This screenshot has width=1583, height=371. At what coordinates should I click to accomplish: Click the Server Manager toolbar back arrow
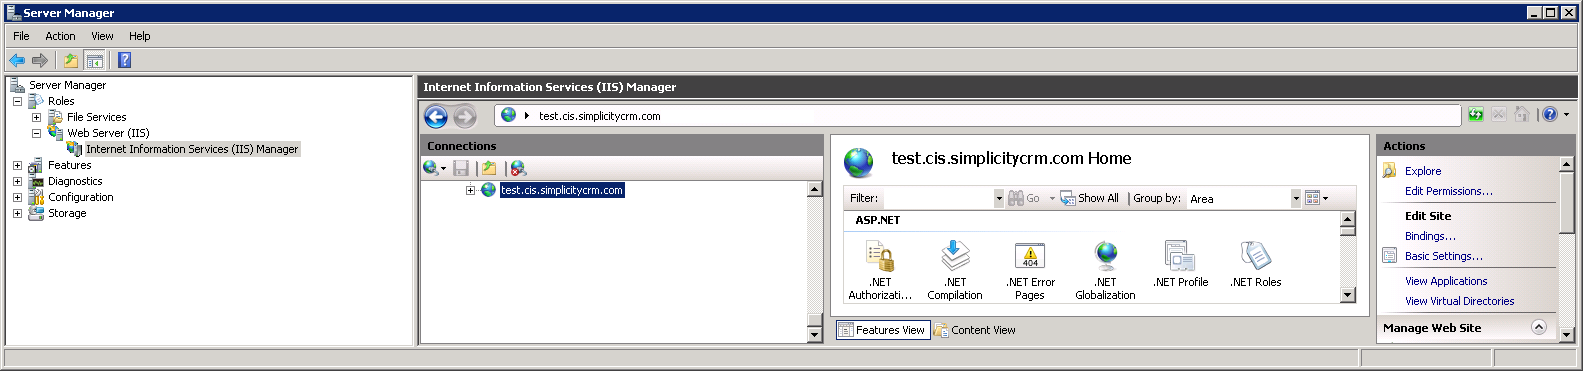17,60
